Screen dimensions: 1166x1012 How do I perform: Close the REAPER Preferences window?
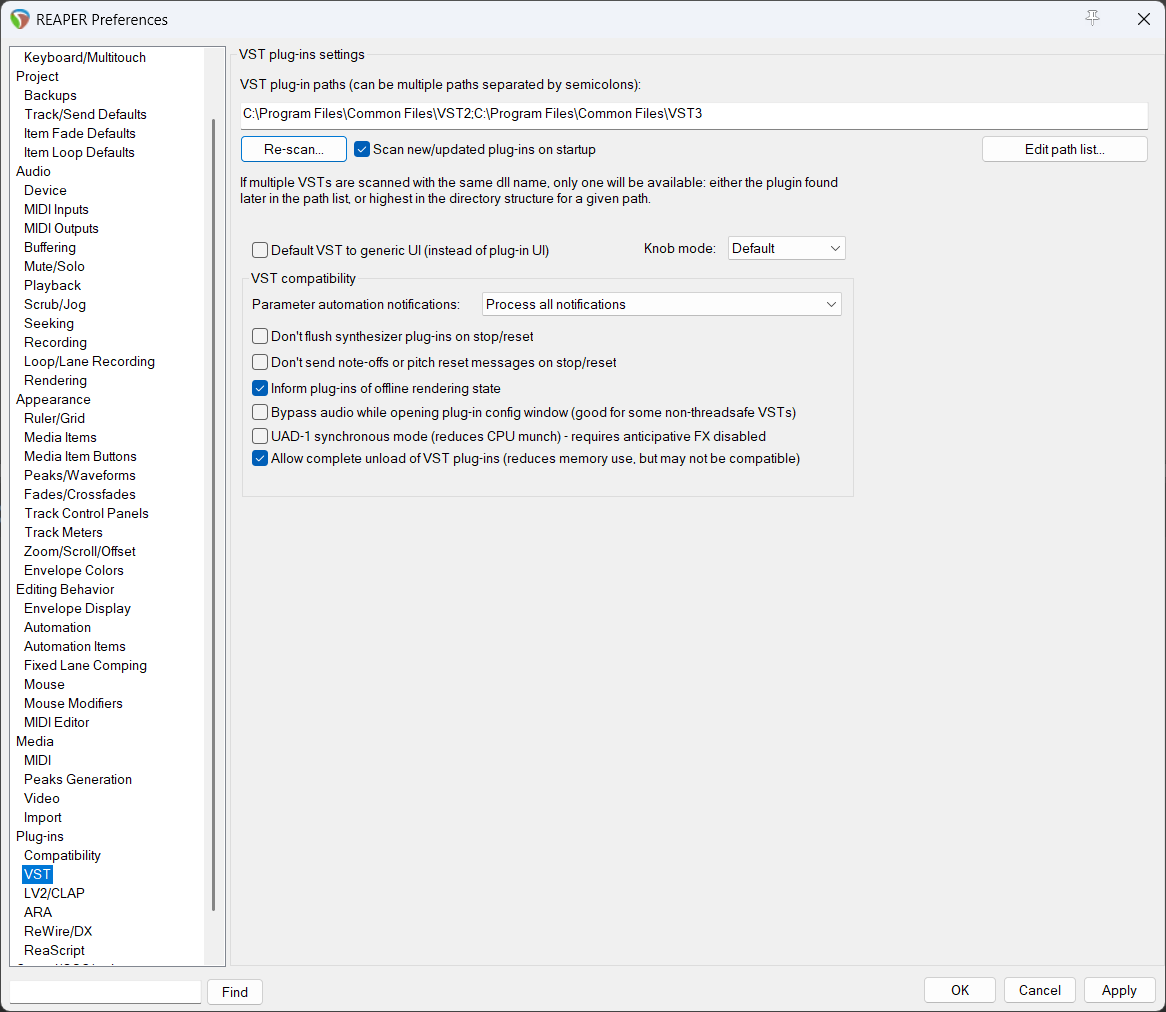pyautogui.click(x=1144, y=19)
